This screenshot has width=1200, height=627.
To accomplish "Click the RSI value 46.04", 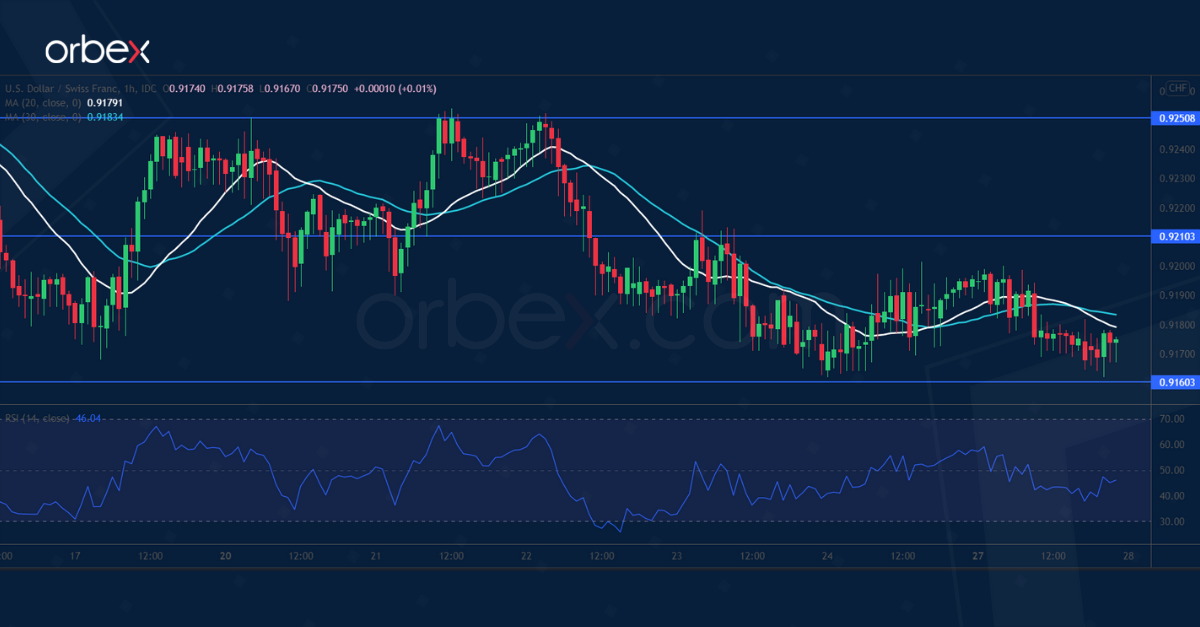I will (86, 417).
